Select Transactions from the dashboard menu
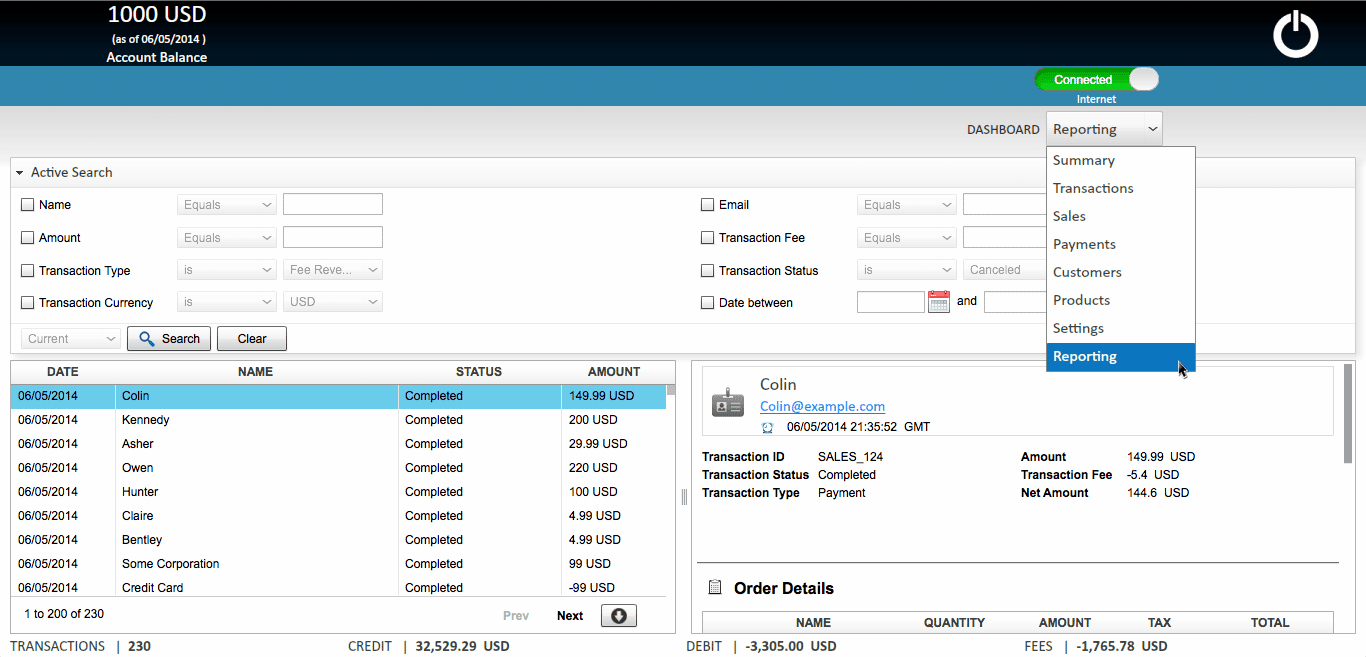 coord(1093,188)
